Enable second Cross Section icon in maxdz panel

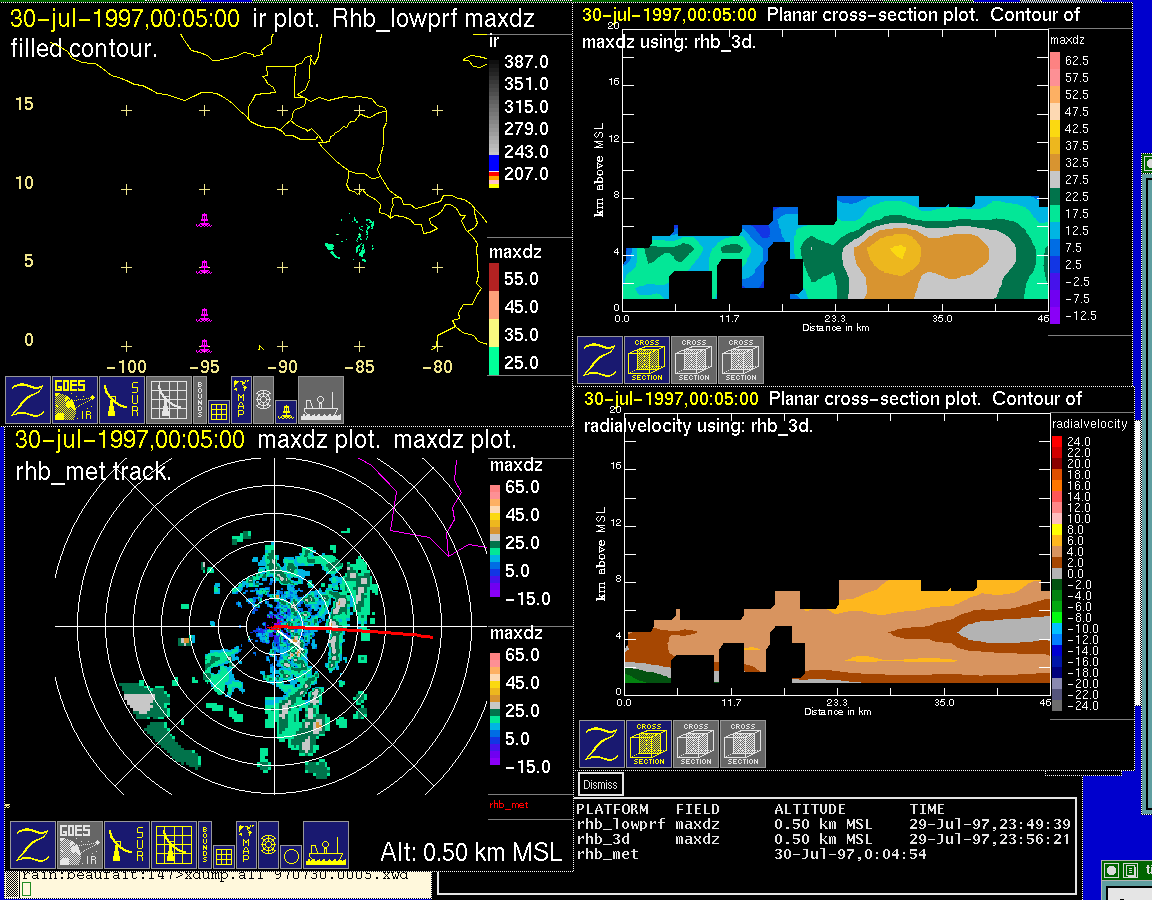tap(694, 360)
